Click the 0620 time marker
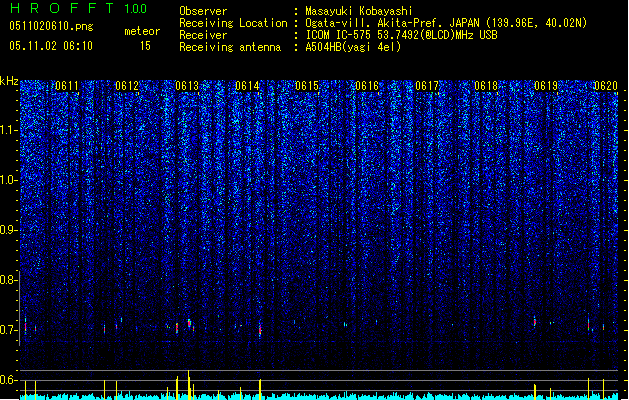The image size is (629, 400). pyautogui.click(x=606, y=86)
